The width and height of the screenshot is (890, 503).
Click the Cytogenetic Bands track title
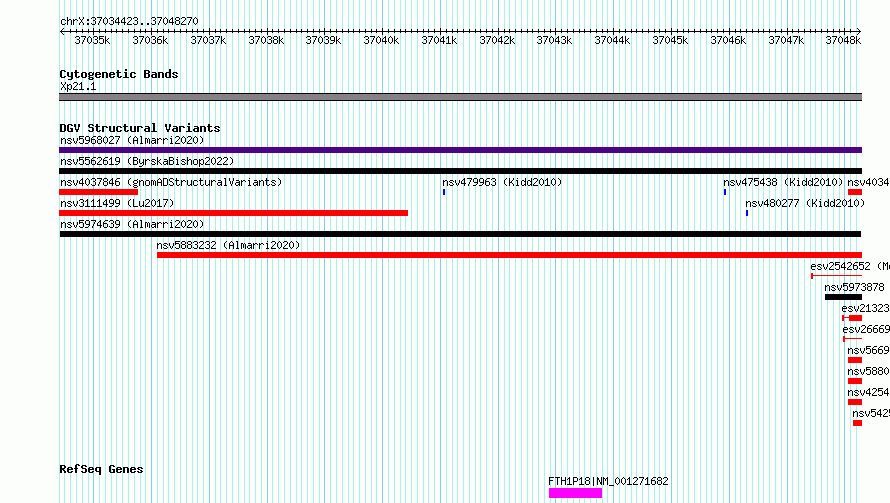(119, 74)
